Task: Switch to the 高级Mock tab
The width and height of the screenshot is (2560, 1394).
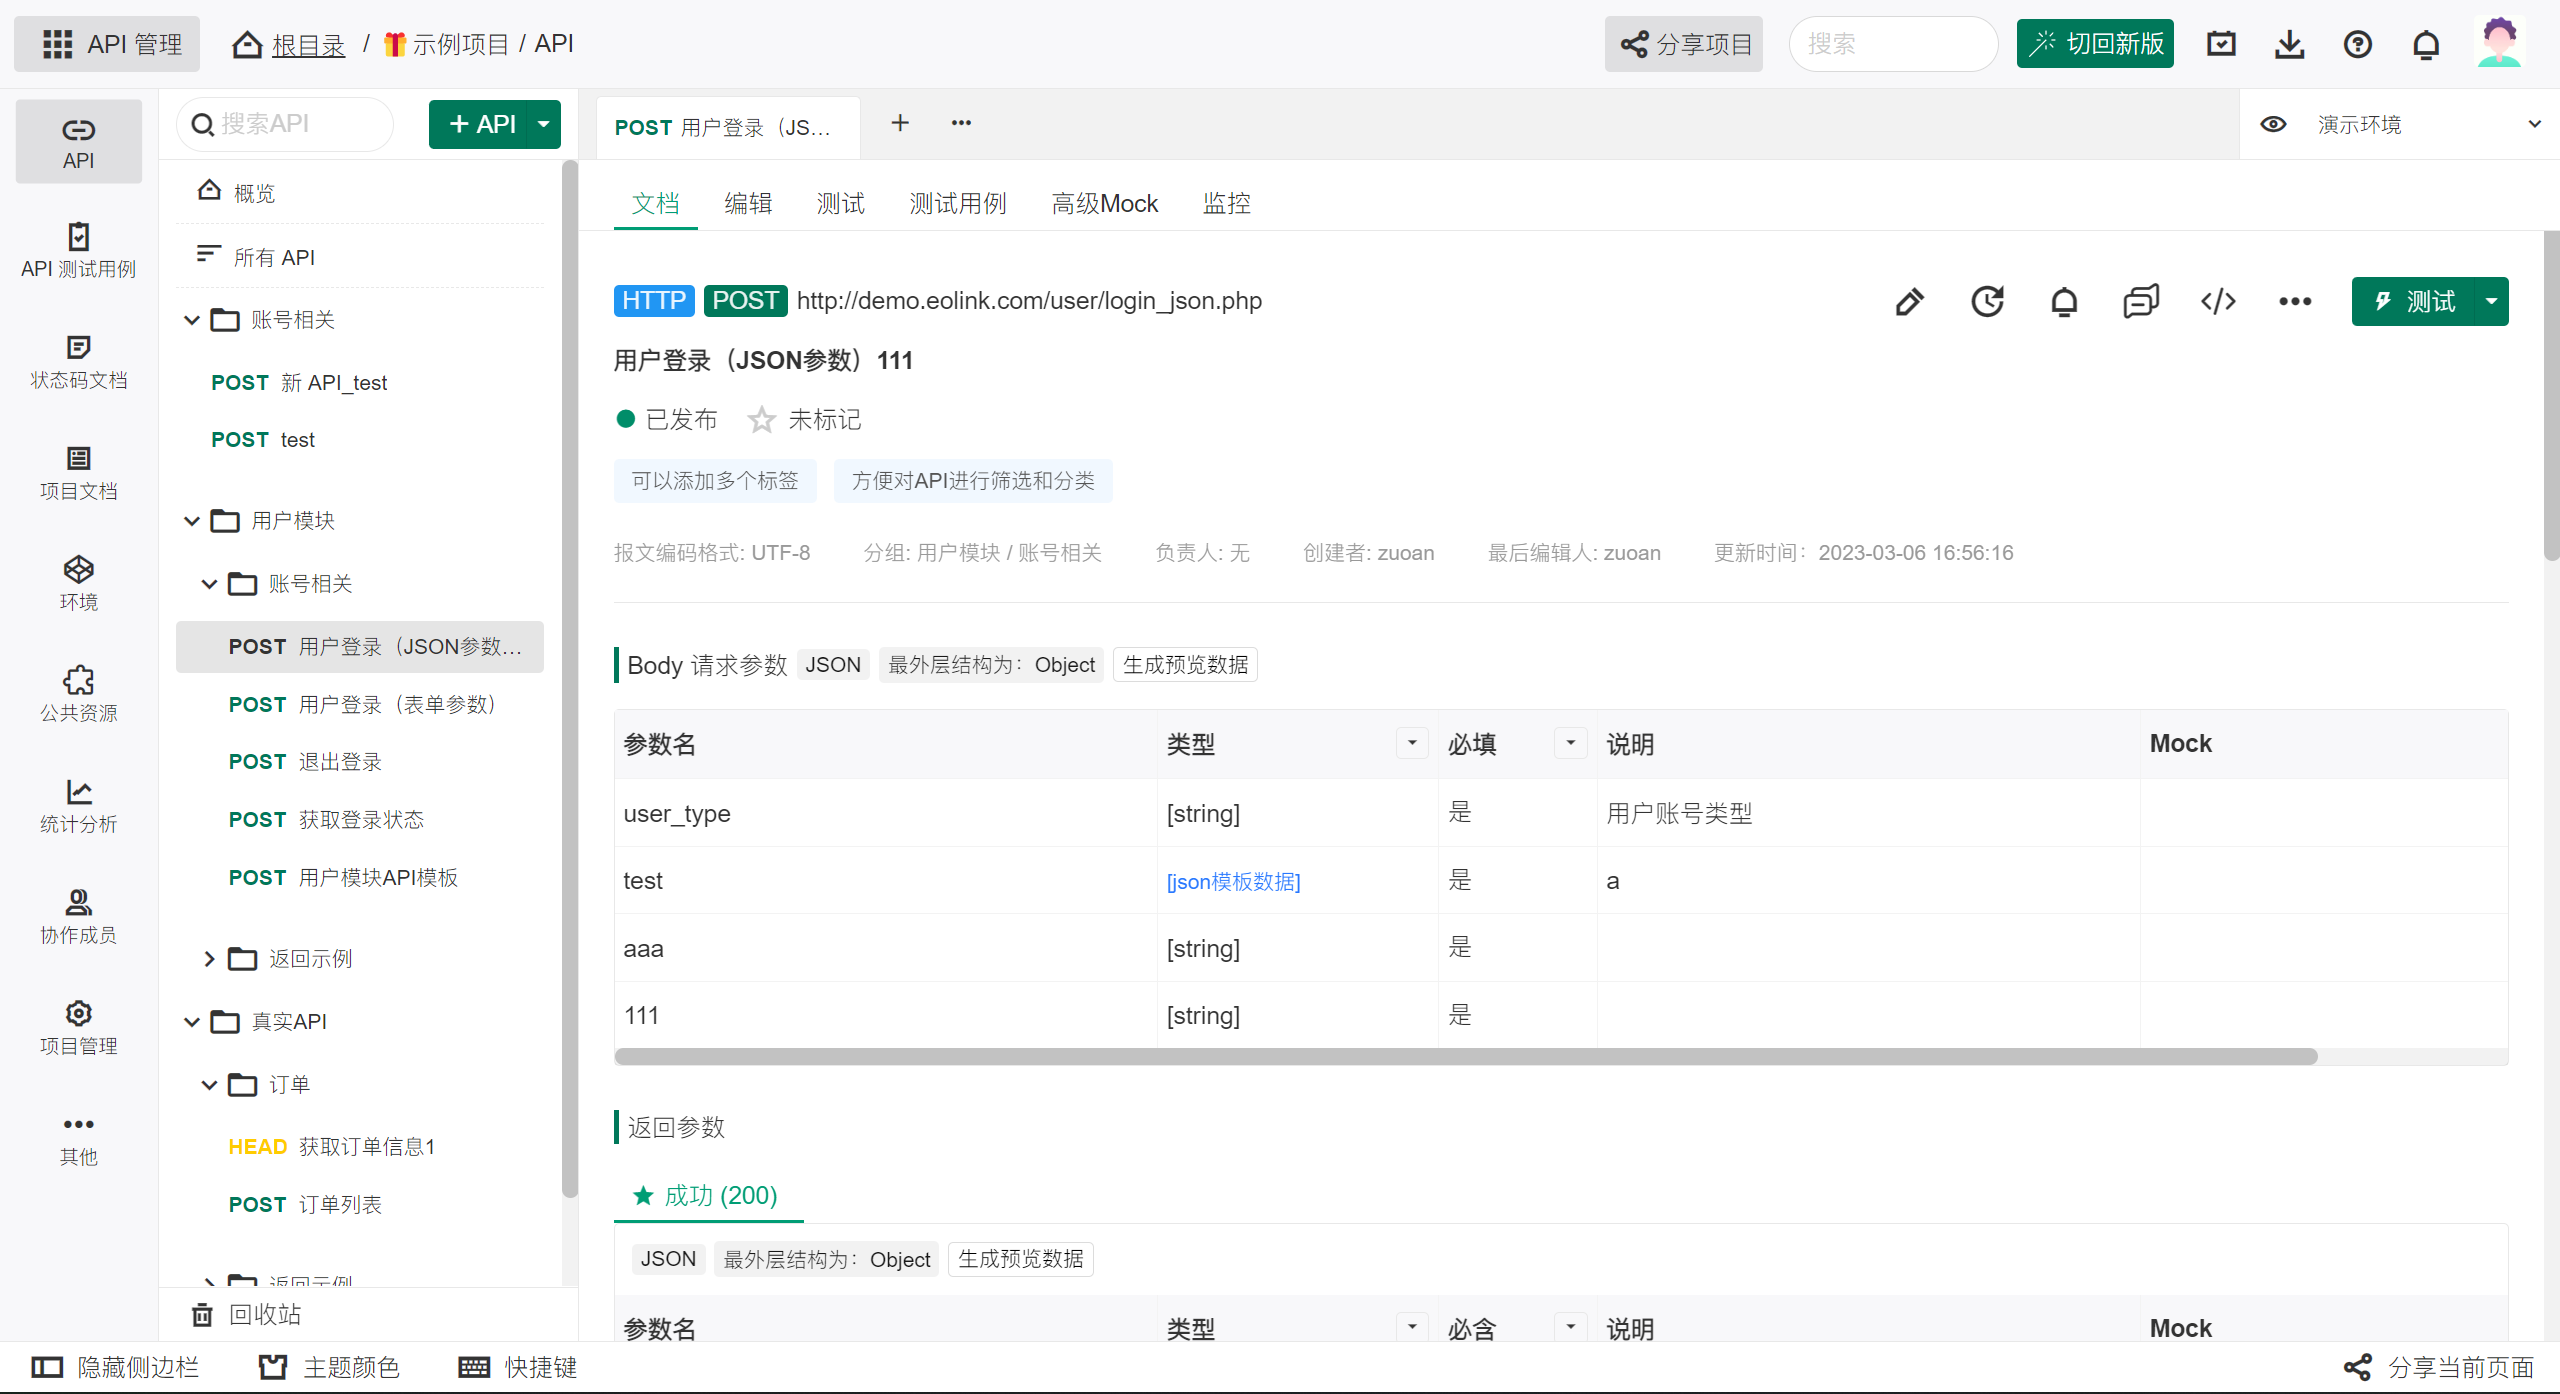Action: coord(1104,204)
